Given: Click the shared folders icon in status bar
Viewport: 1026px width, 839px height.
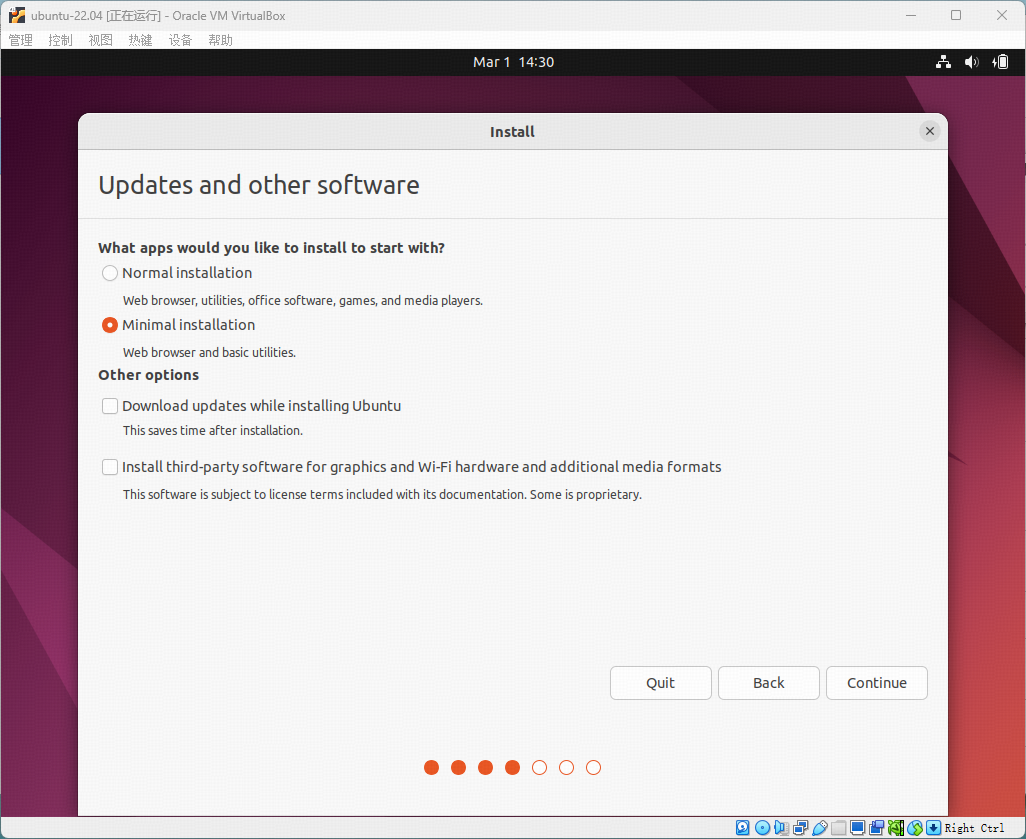Looking at the screenshot, I should pyautogui.click(x=838, y=828).
